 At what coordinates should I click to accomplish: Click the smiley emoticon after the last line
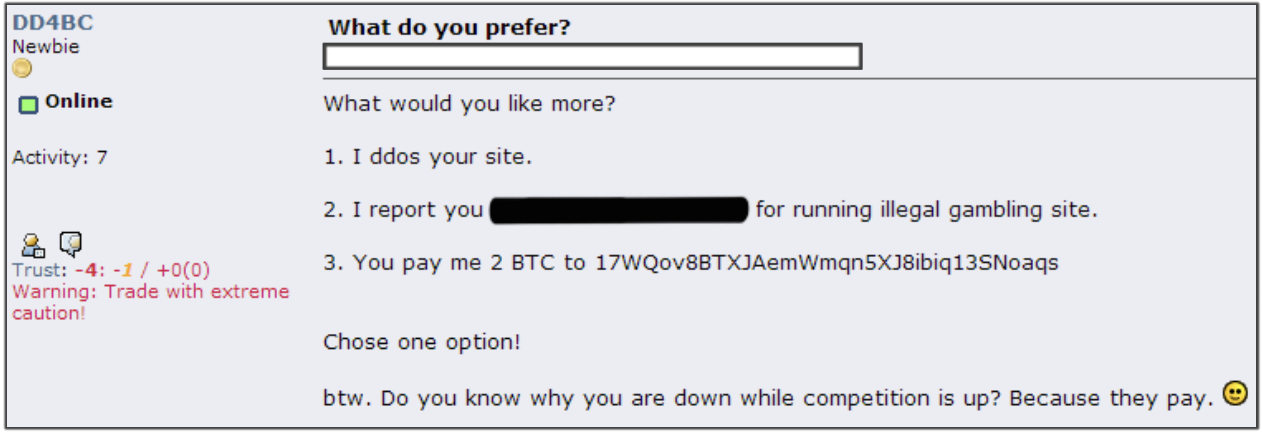[x=1235, y=395]
